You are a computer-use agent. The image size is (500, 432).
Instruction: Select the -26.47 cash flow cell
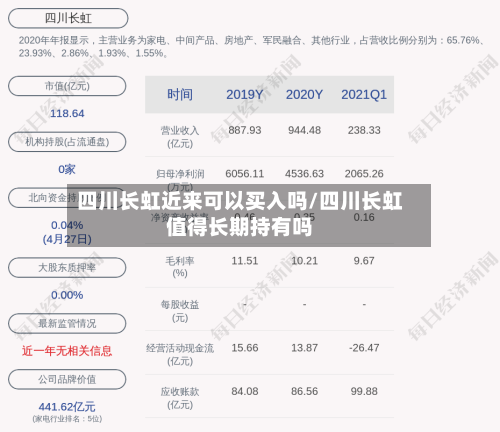pyautogui.click(x=364, y=348)
